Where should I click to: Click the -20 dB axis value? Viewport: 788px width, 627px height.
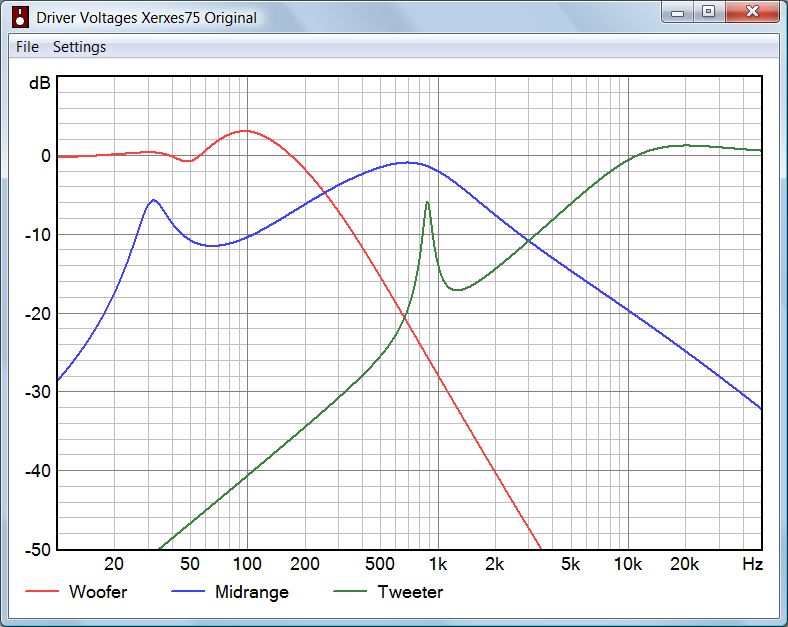point(38,314)
